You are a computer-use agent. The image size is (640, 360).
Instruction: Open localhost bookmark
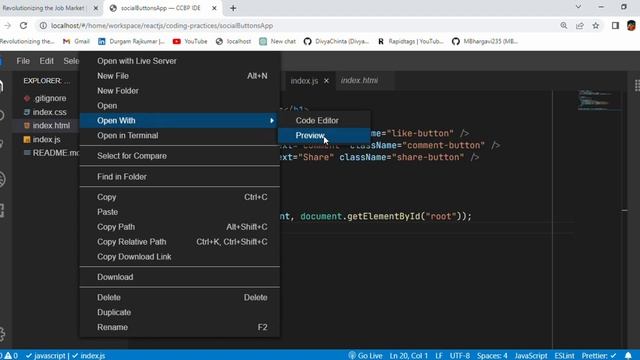click(x=233, y=41)
